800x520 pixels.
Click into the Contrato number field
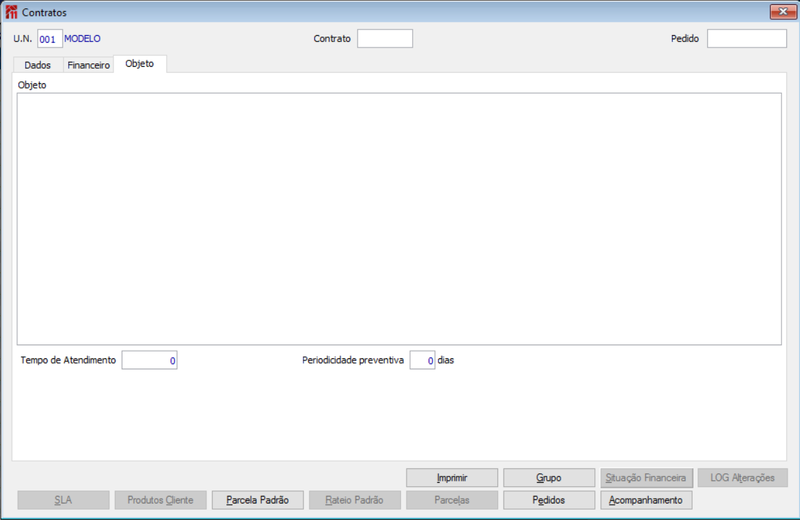click(385, 39)
